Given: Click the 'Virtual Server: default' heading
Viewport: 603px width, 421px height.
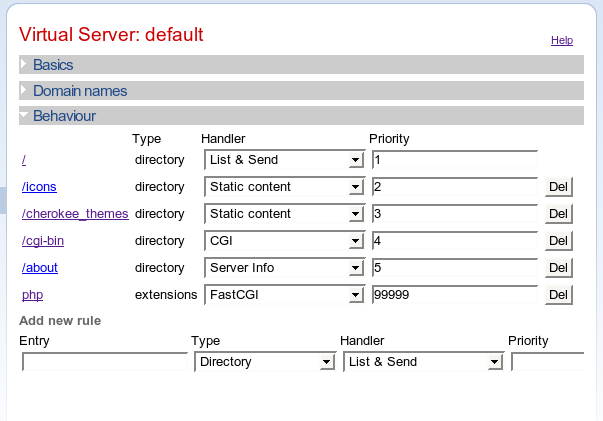Looking at the screenshot, I should pyautogui.click(x=111, y=34).
